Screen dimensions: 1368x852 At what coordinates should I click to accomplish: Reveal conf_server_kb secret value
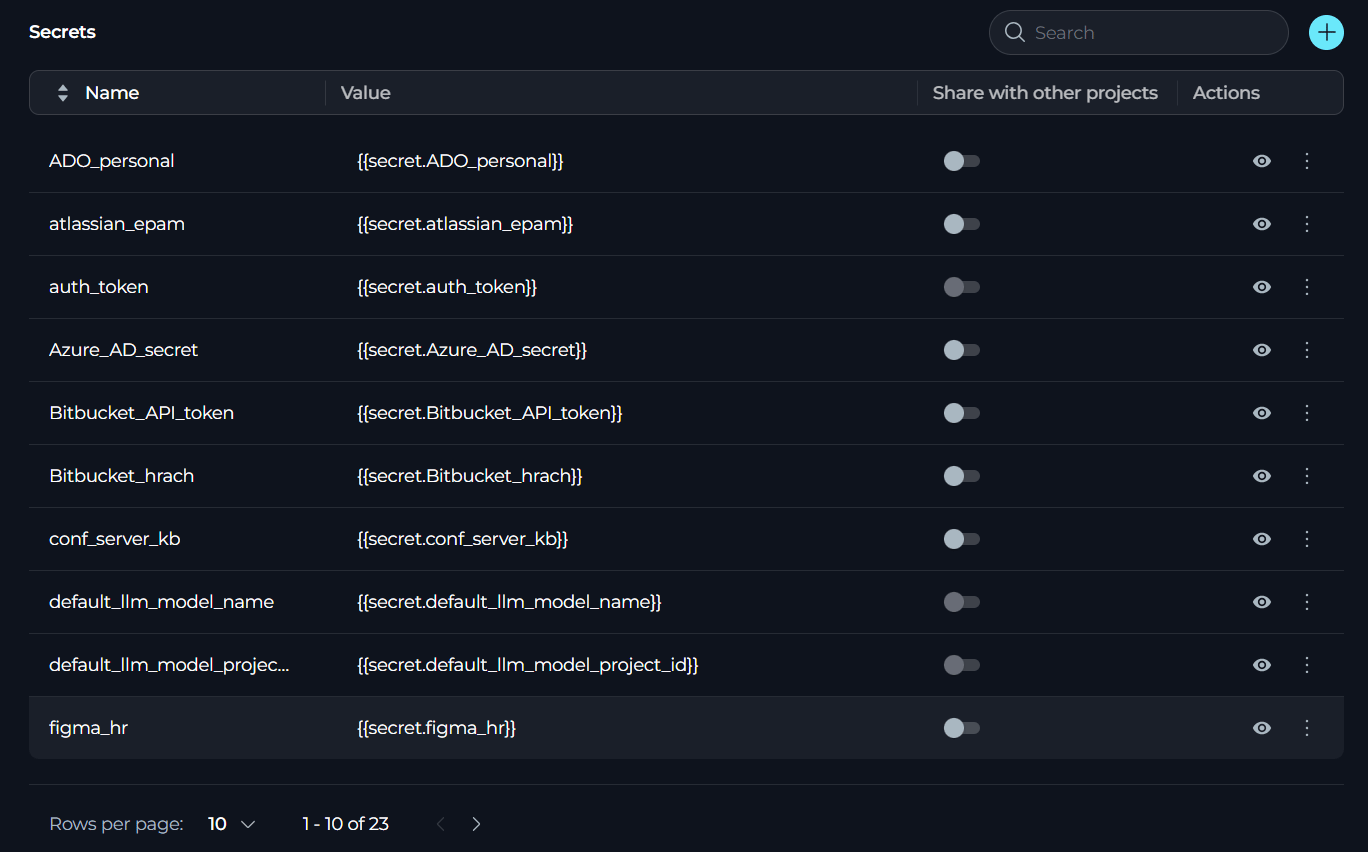point(1262,539)
